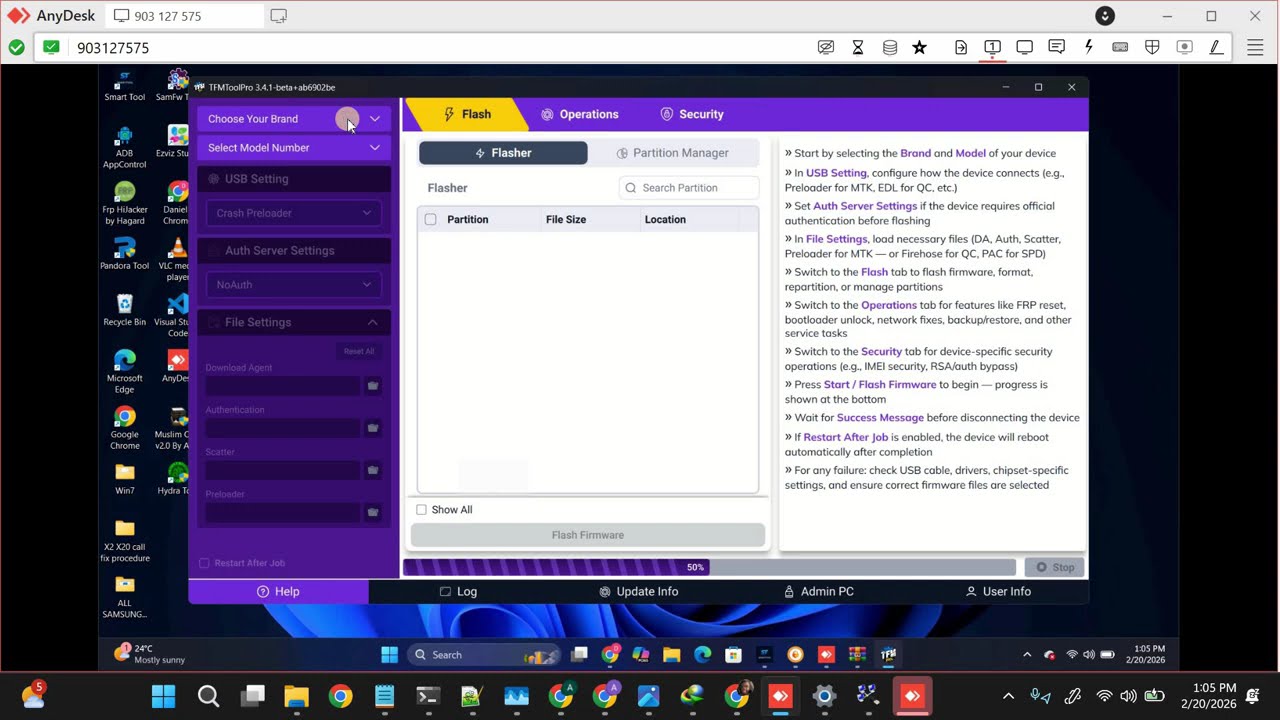Open the AnyDesk lightning actions icon

(1089, 47)
